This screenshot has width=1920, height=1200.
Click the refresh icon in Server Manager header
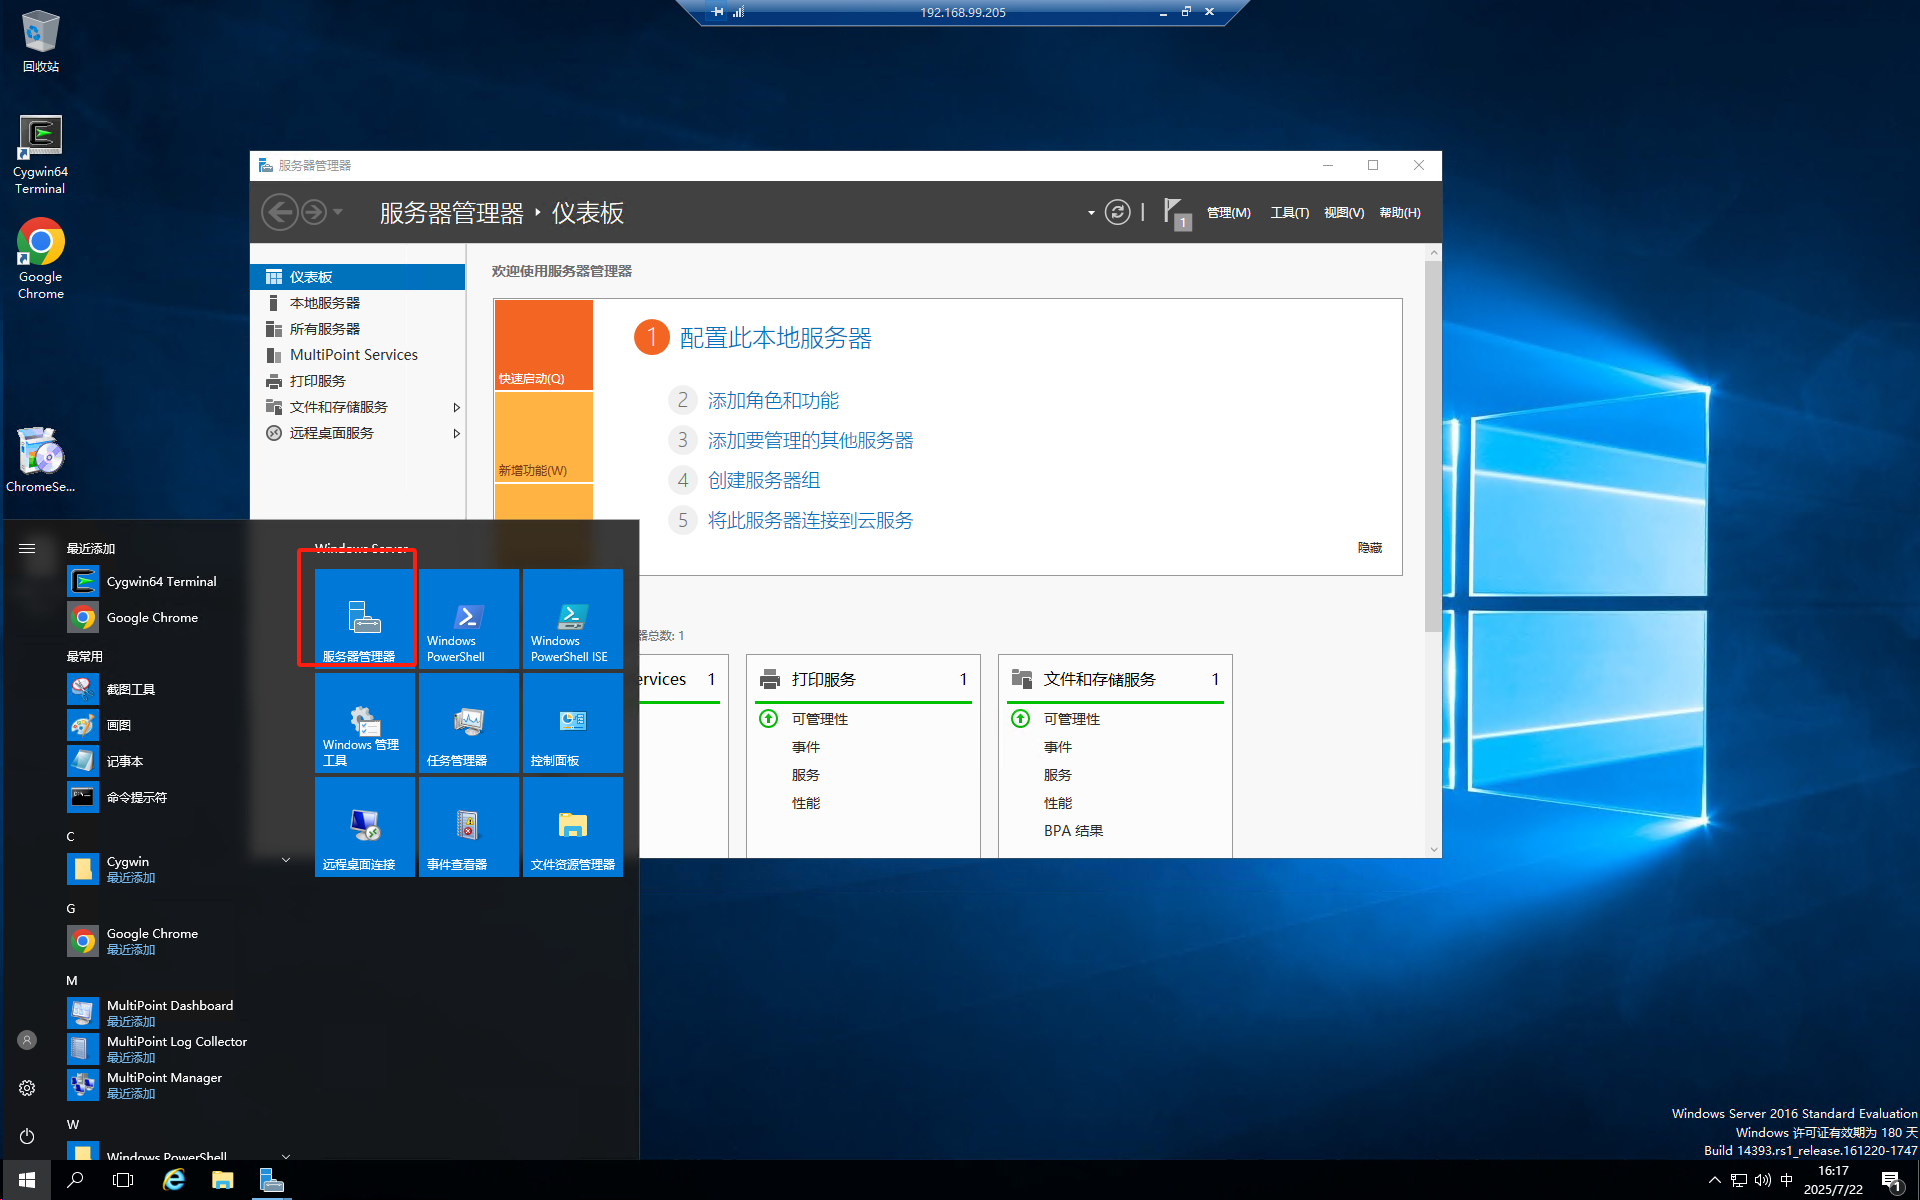pyautogui.click(x=1117, y=212)
